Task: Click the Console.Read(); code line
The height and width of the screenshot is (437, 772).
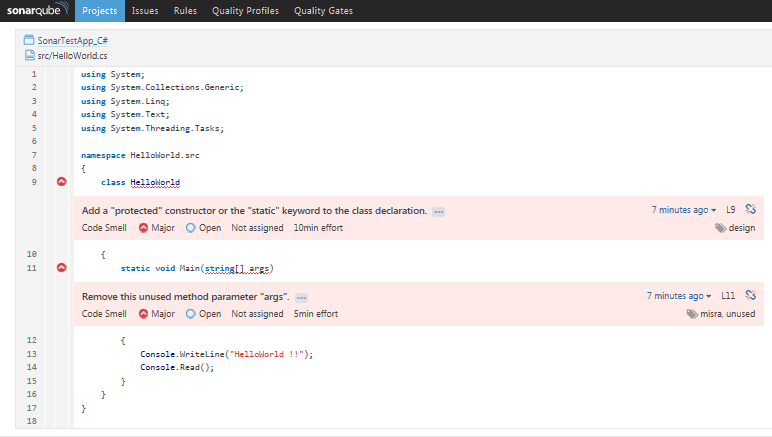Action: tap(177, 368)
